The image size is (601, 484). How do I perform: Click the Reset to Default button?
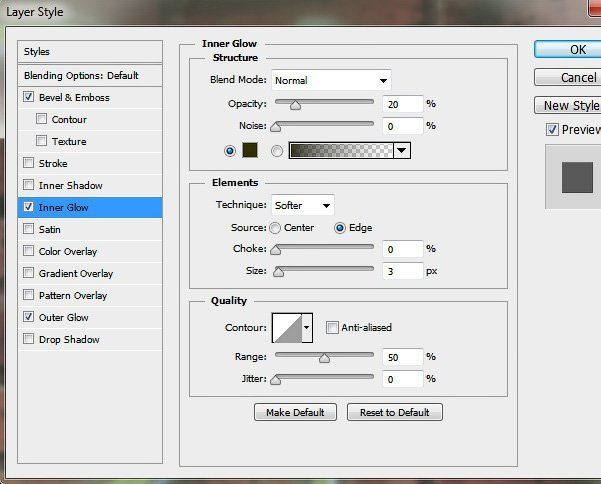coord(395,412)
